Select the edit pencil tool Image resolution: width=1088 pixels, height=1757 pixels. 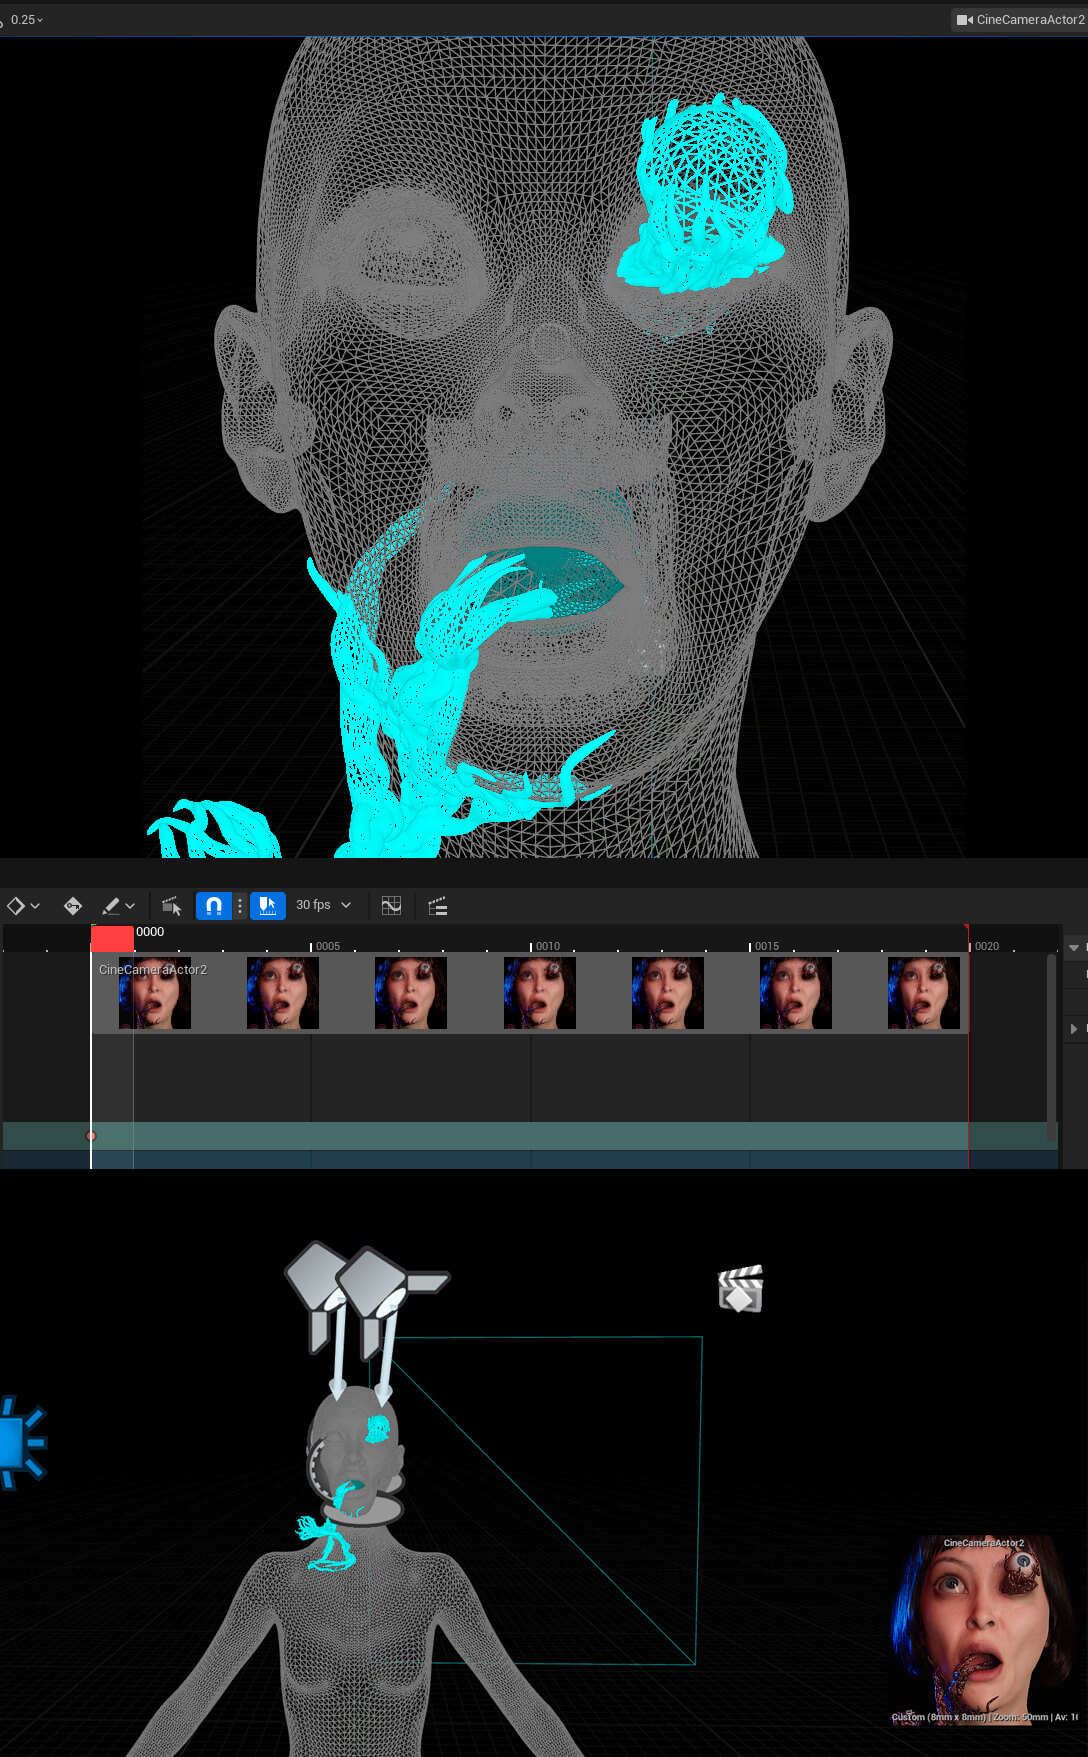110,906
